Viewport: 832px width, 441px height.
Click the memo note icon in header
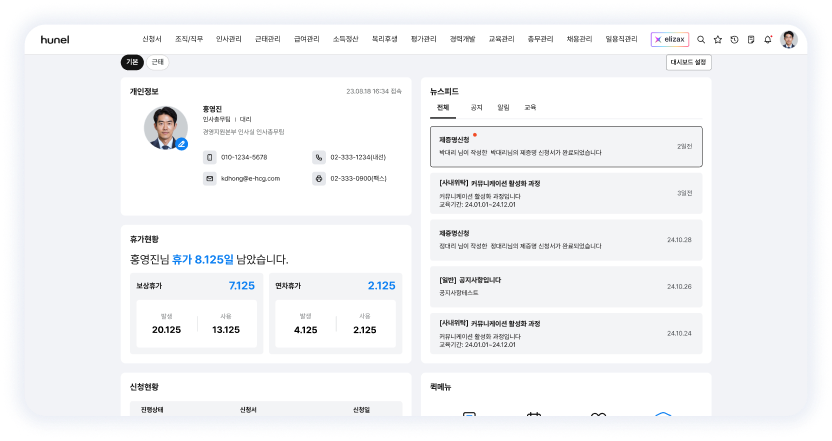pyautogui.click(x=750, y=40)
